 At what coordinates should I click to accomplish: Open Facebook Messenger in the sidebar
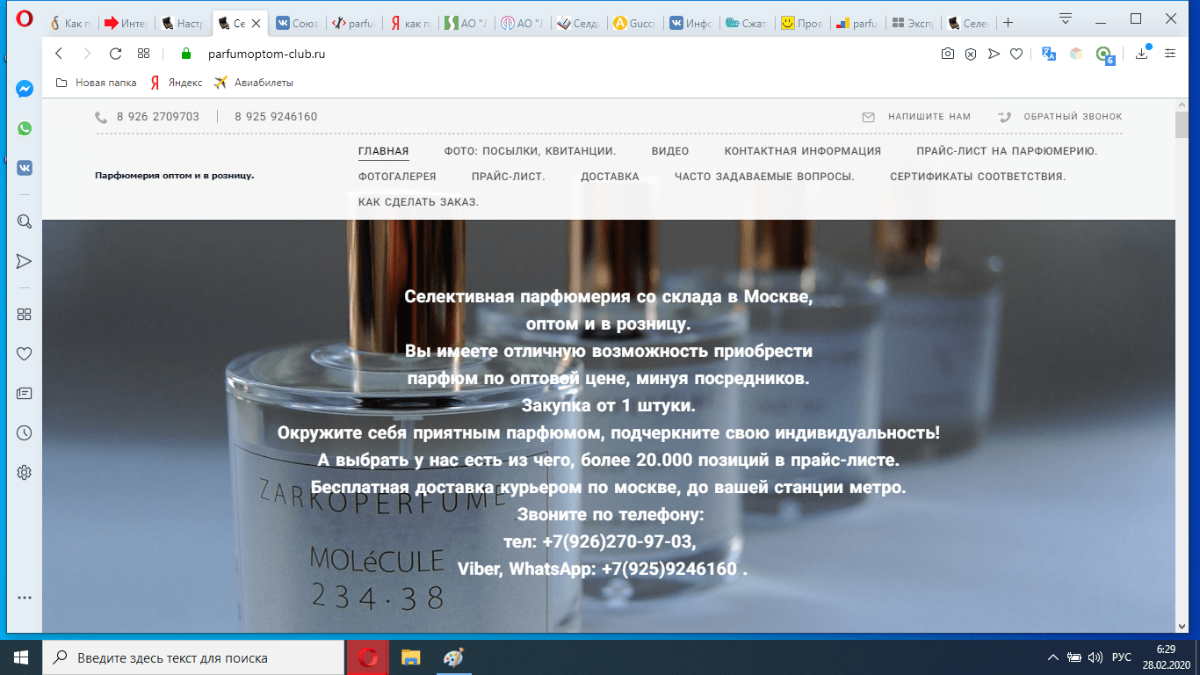point(23,88)
